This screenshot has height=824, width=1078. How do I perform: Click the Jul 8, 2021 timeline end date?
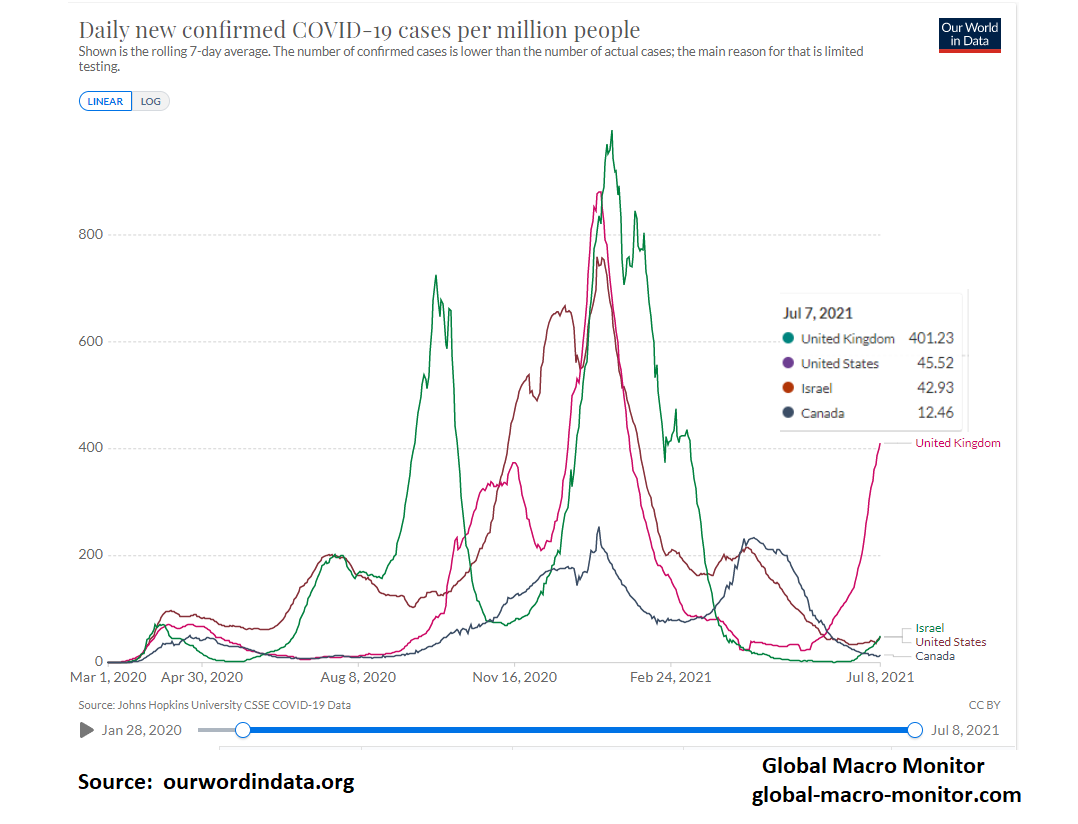point(964,730)
